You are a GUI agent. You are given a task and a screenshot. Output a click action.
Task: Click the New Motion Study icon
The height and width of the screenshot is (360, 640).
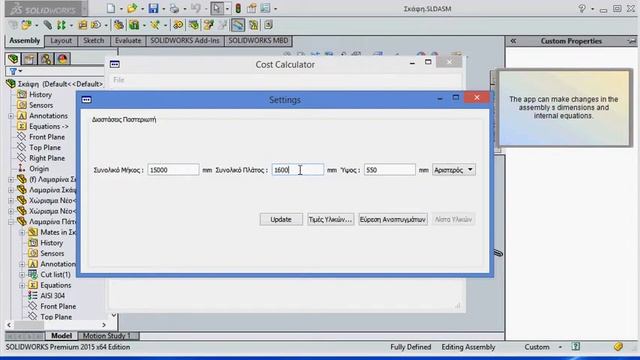(178, 25)
